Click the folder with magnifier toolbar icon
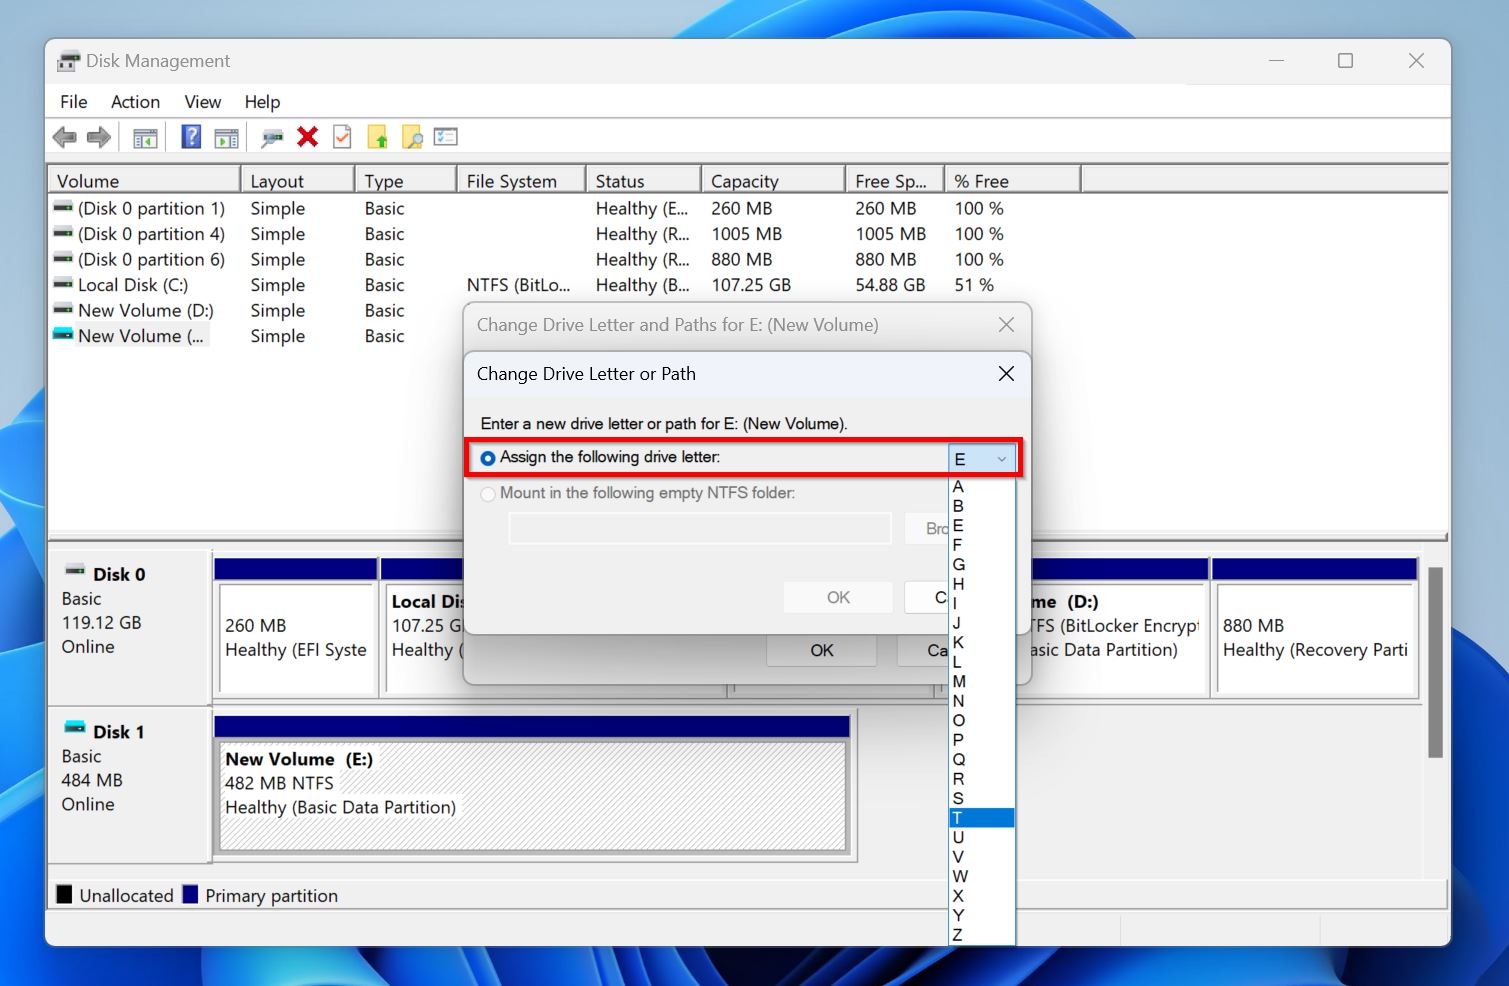Viewport: 1509px width, 986px height. tap(411, 137)
